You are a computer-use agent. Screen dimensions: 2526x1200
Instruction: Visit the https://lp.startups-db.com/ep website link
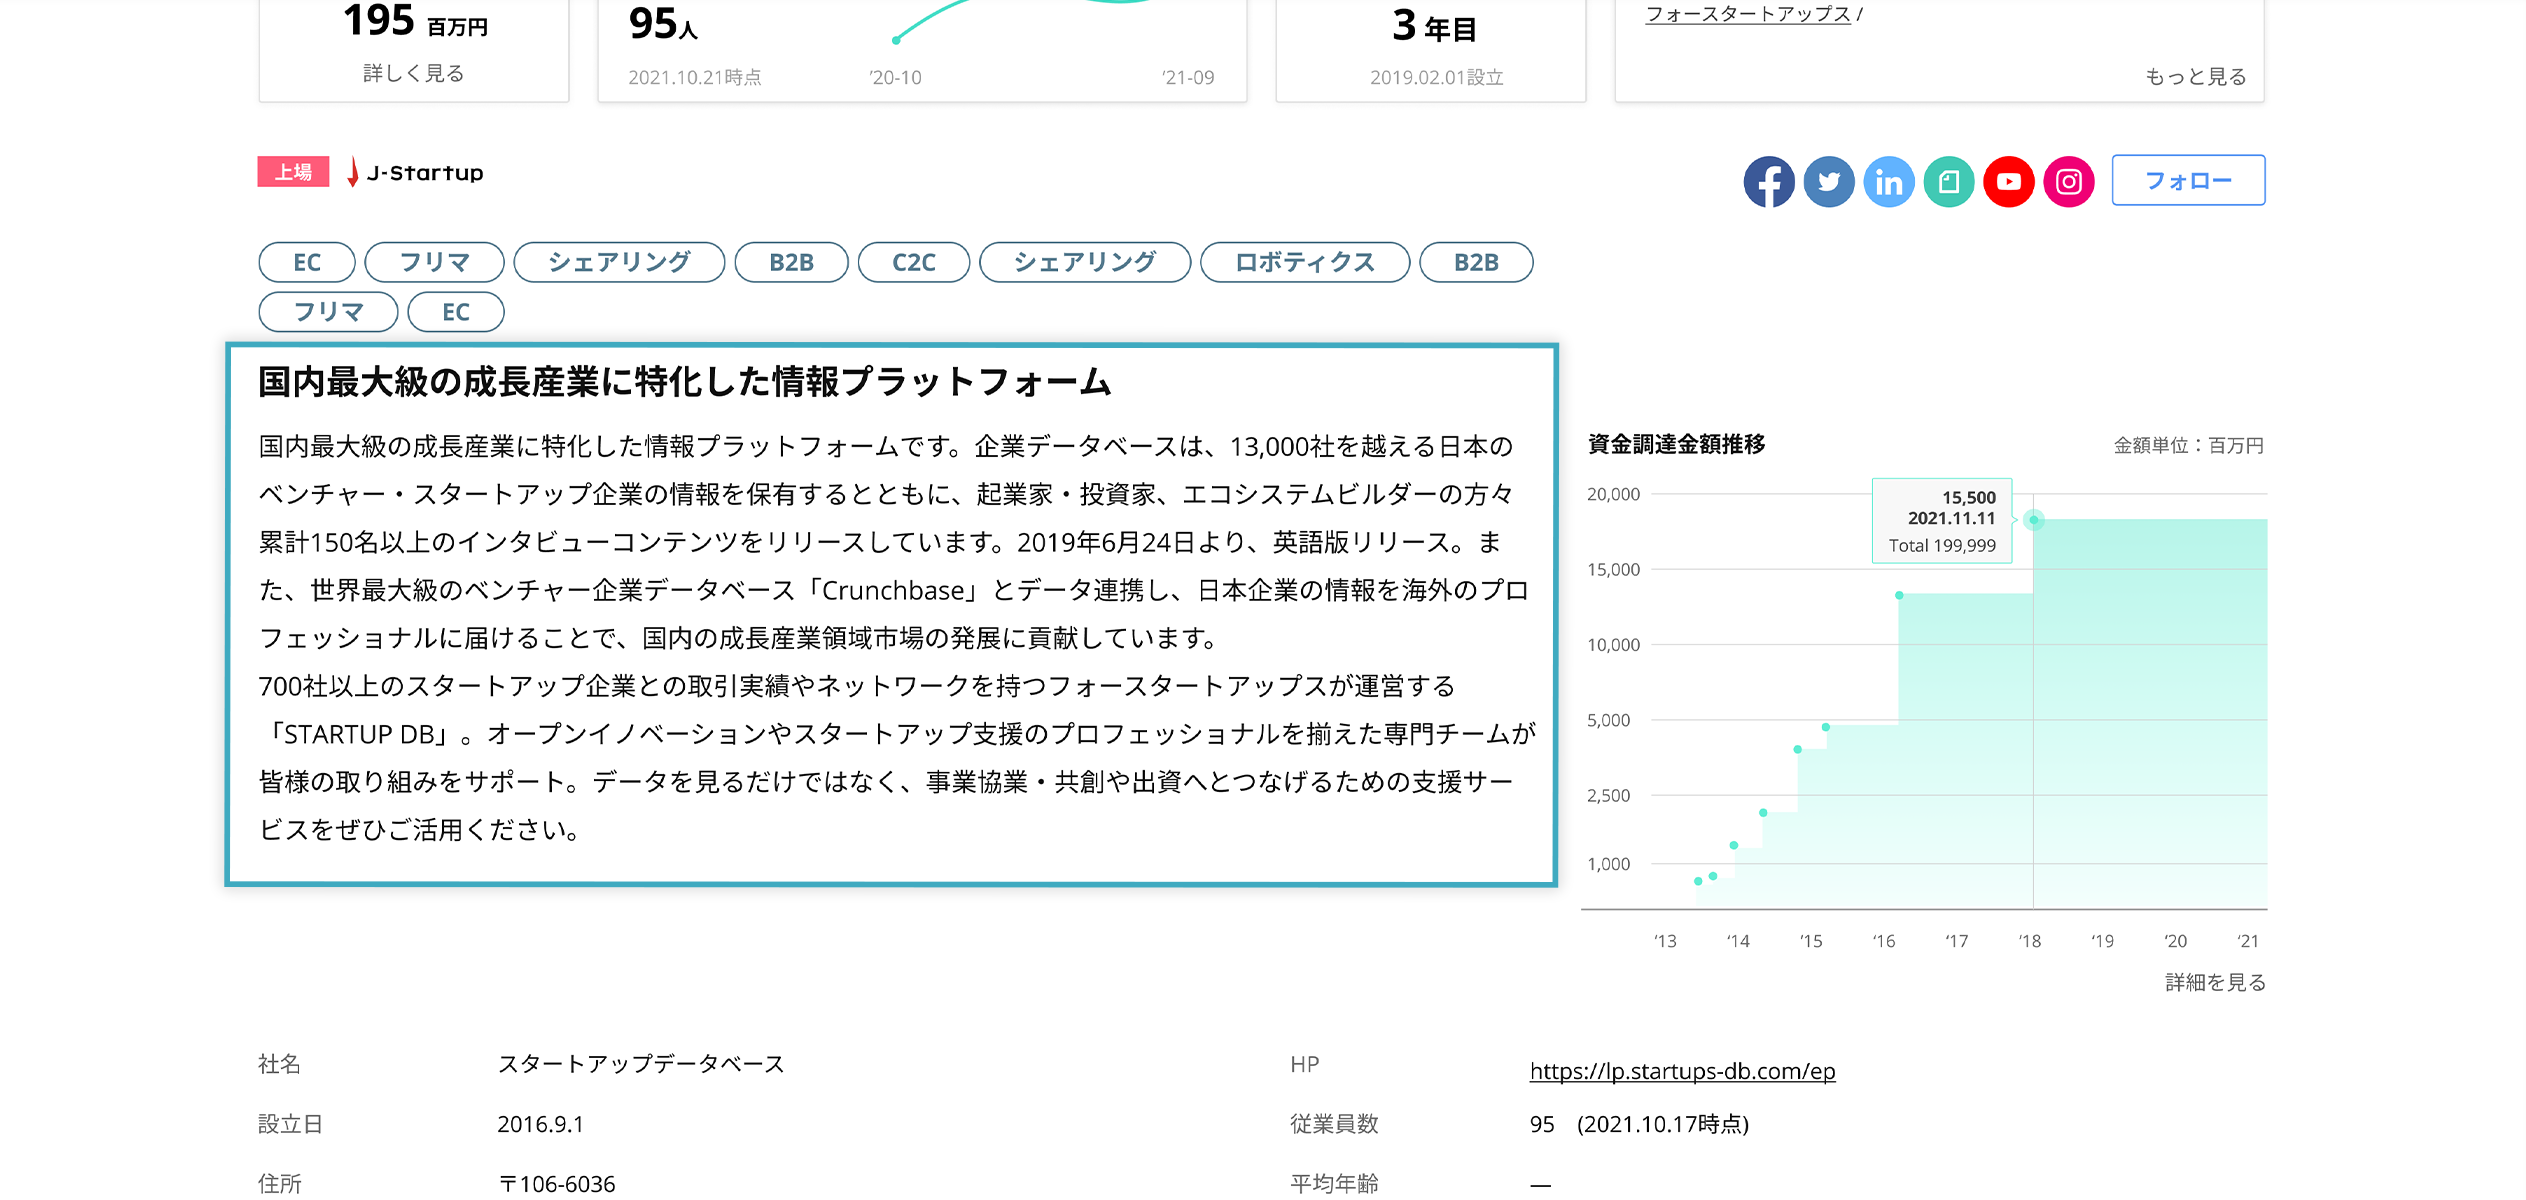(1681, 1069)
